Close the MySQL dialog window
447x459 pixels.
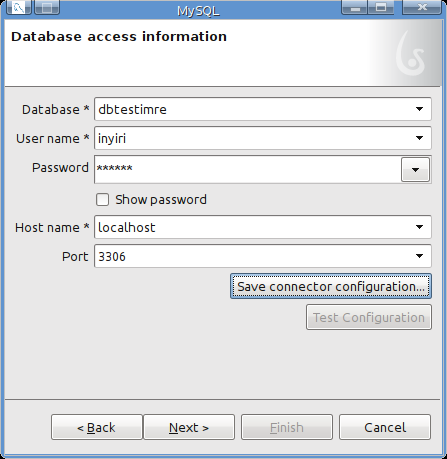pos(422,7)
